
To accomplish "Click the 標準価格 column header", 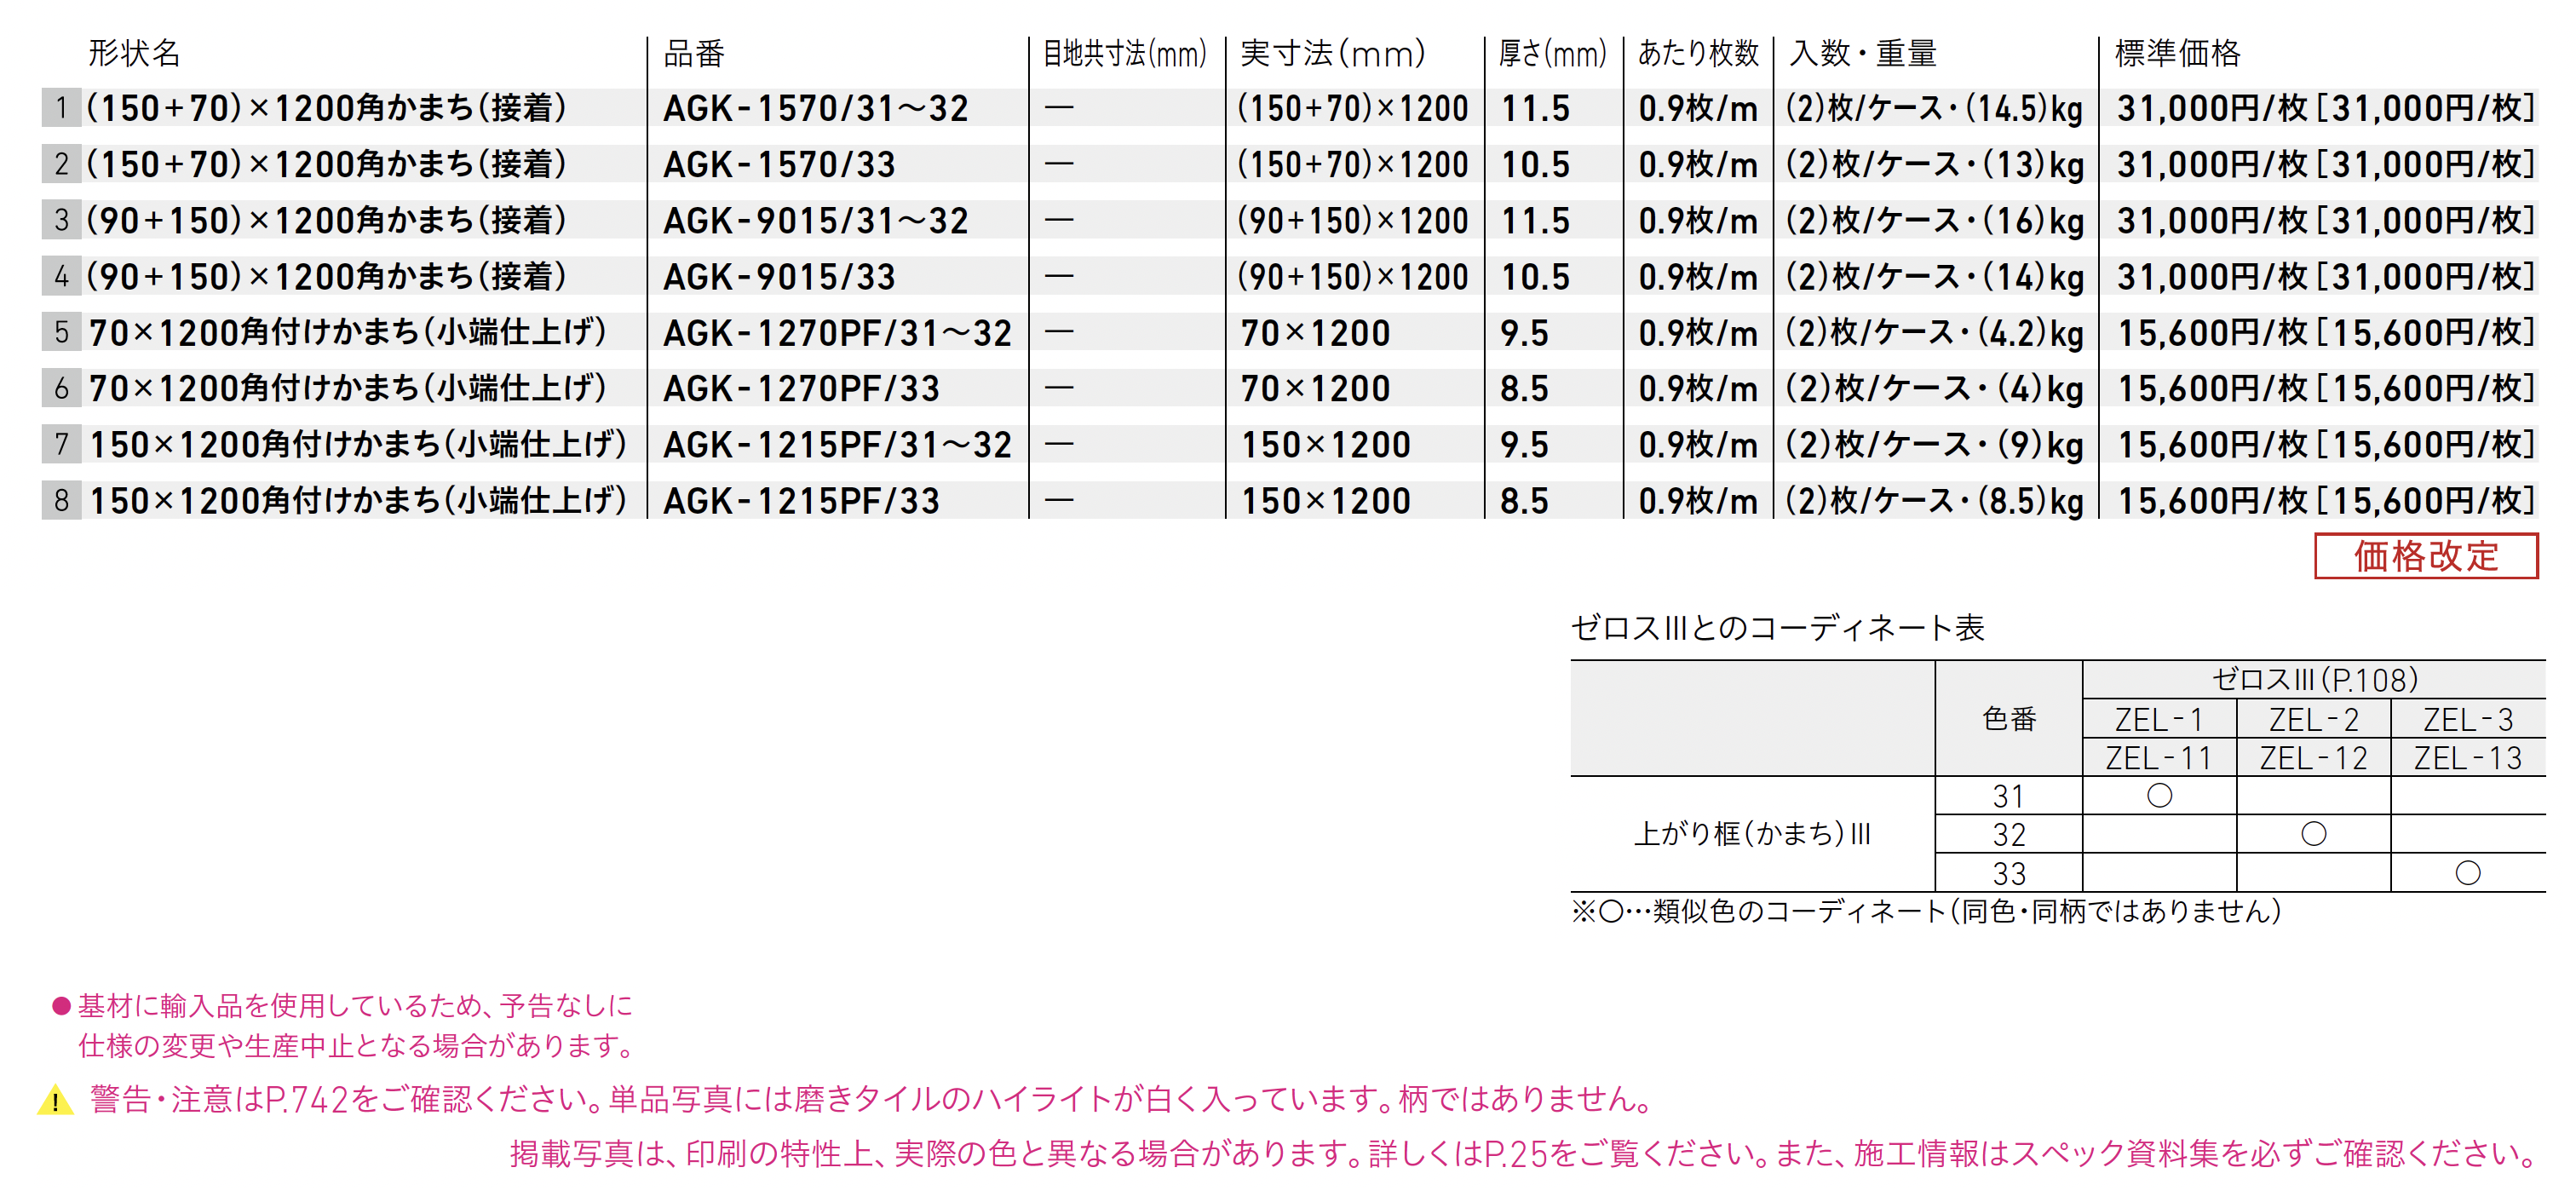I will click(x=2177, y=53).
